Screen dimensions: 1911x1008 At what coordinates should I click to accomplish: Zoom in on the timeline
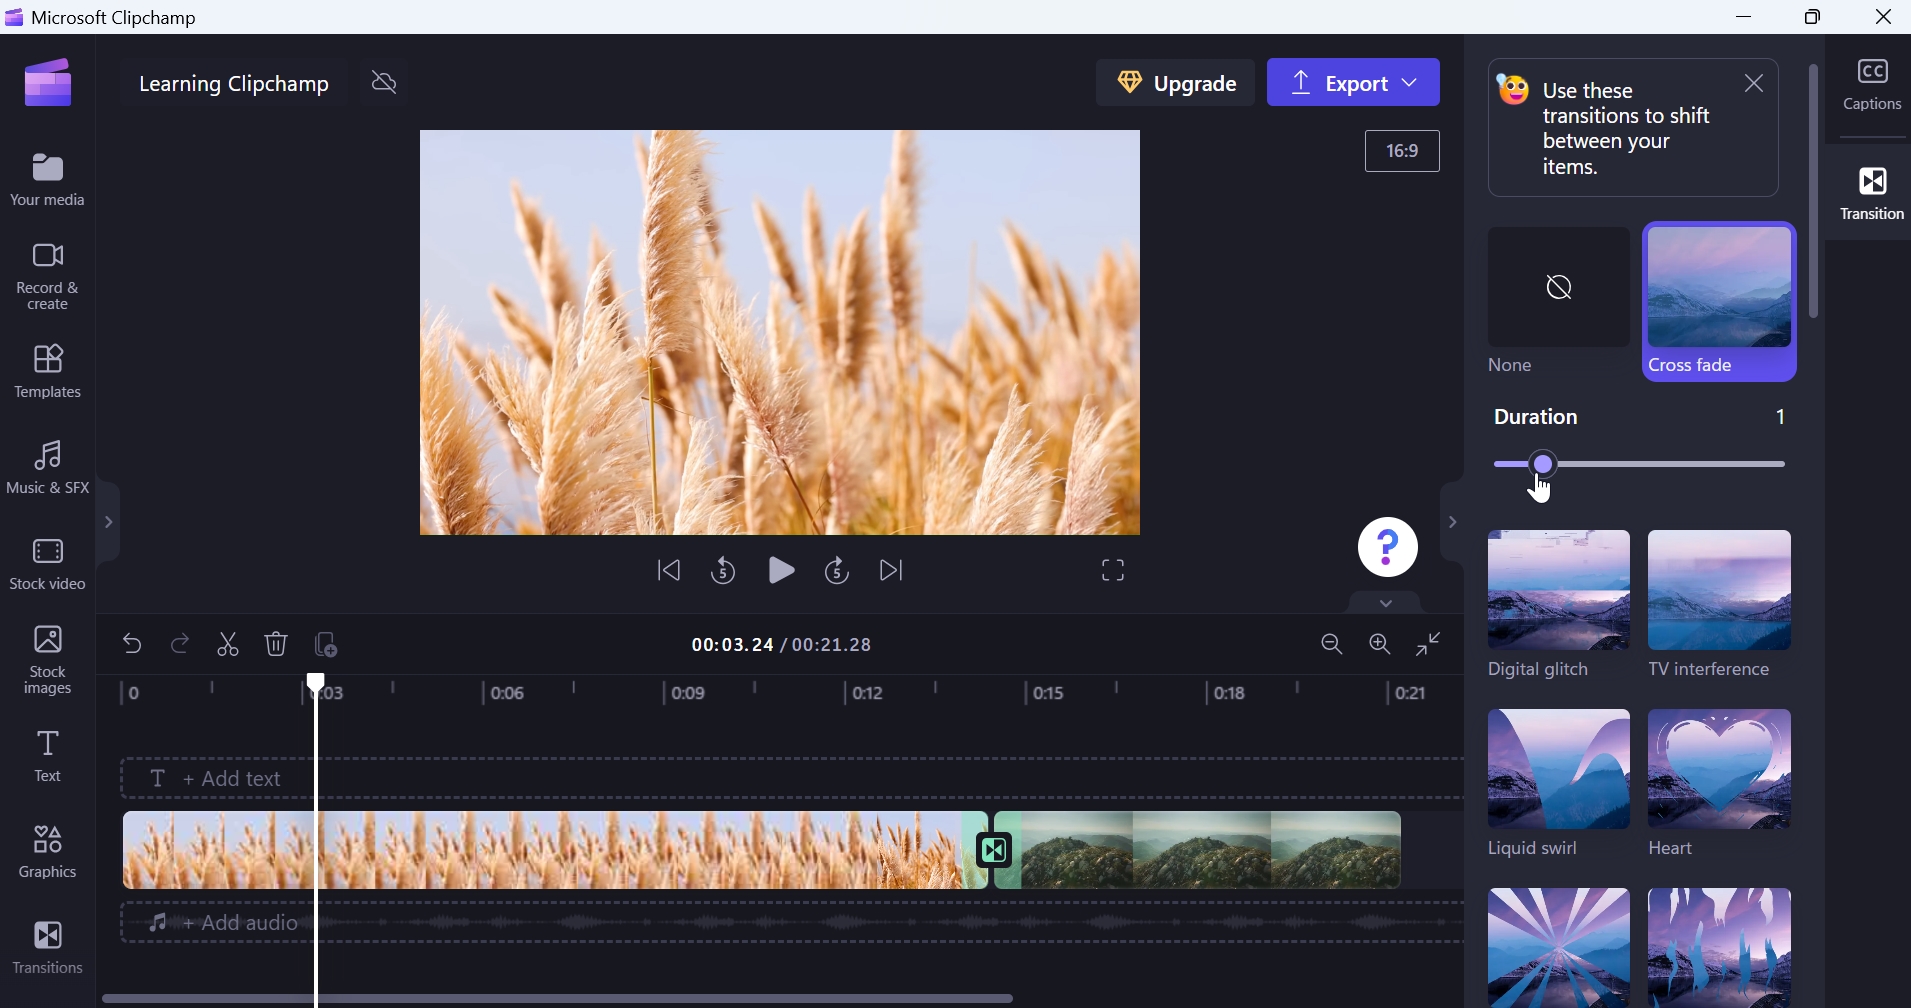pos(1381,644)
